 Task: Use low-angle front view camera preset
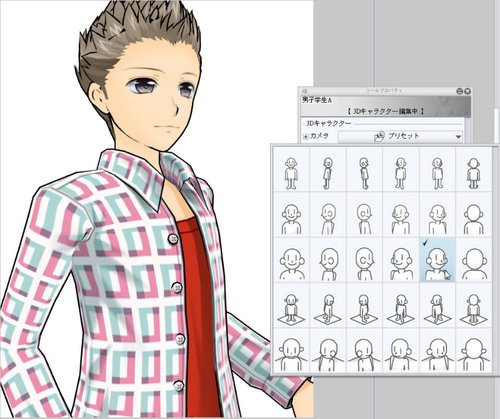(291, 350)
